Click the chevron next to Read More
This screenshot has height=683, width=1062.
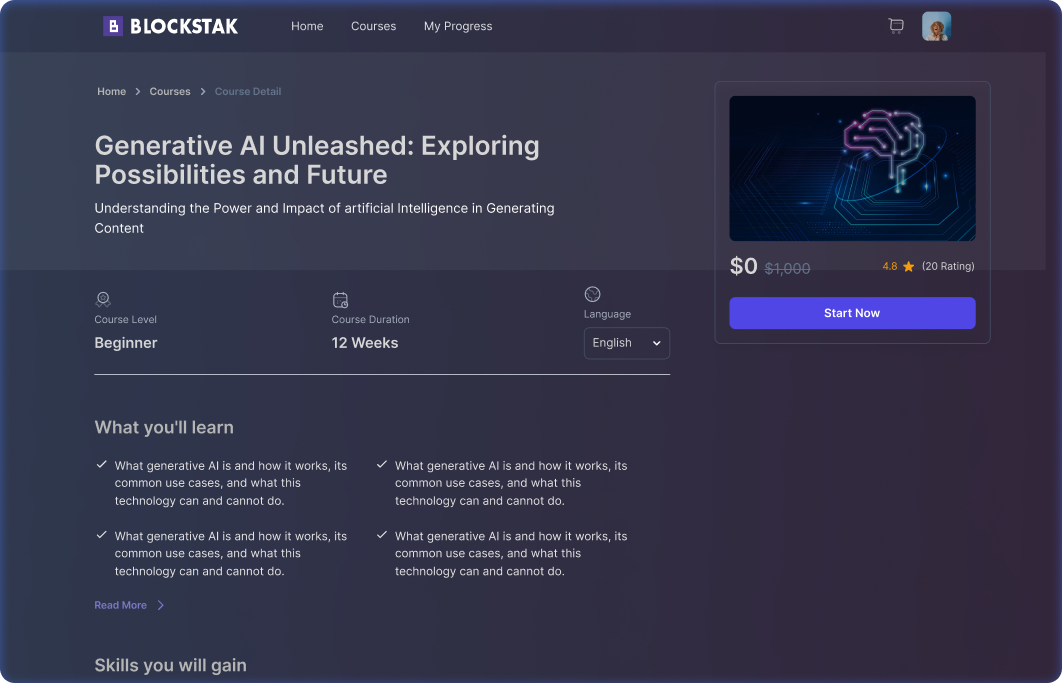point(161,605)
